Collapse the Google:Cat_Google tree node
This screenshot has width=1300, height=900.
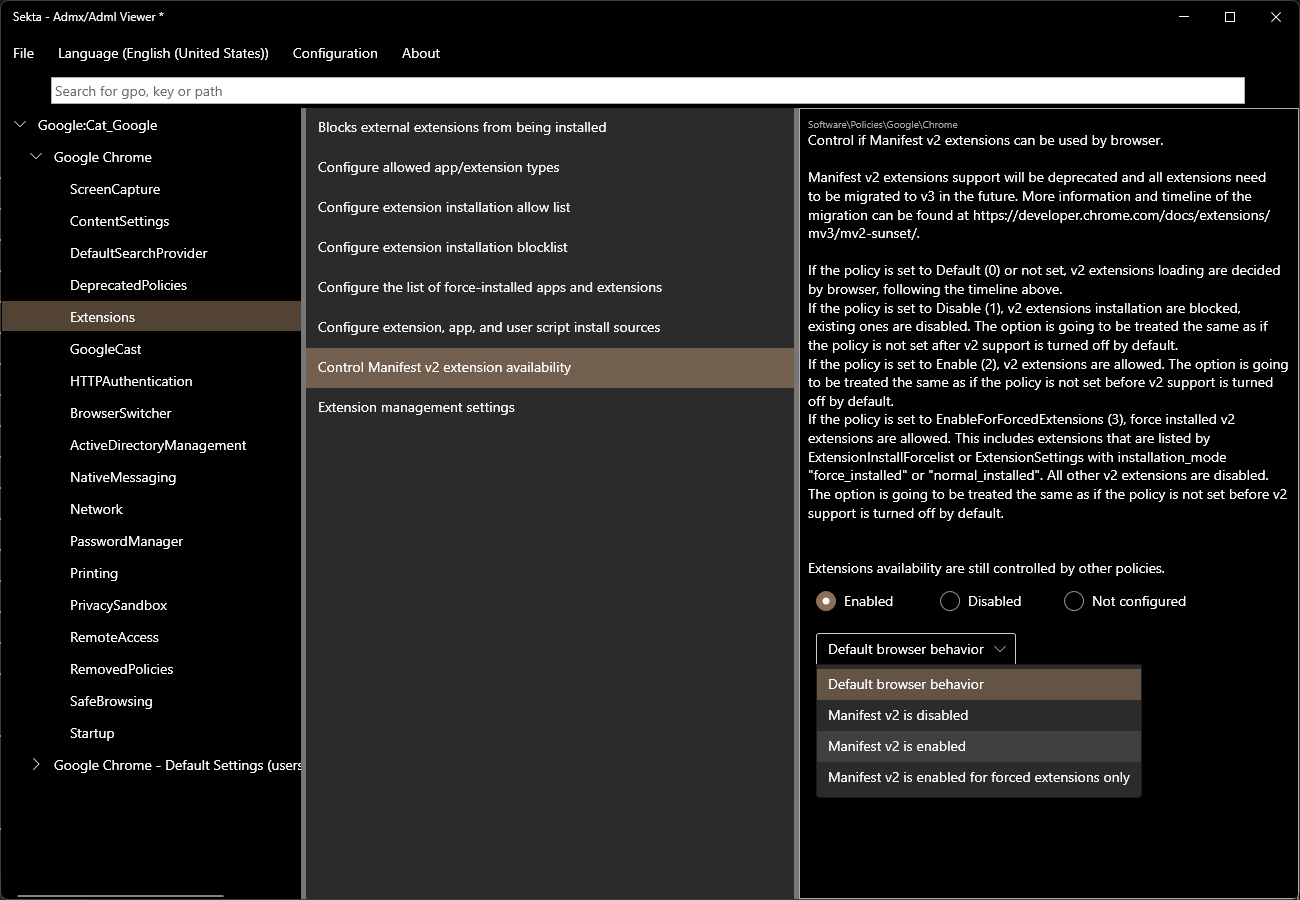[x=20, y=125]
